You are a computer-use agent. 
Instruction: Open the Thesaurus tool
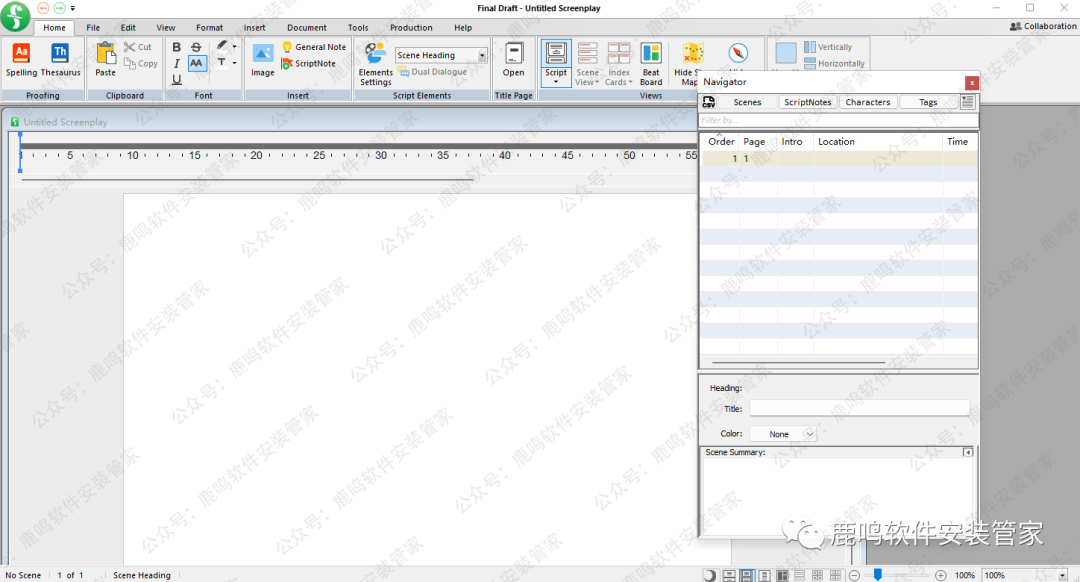61,60
